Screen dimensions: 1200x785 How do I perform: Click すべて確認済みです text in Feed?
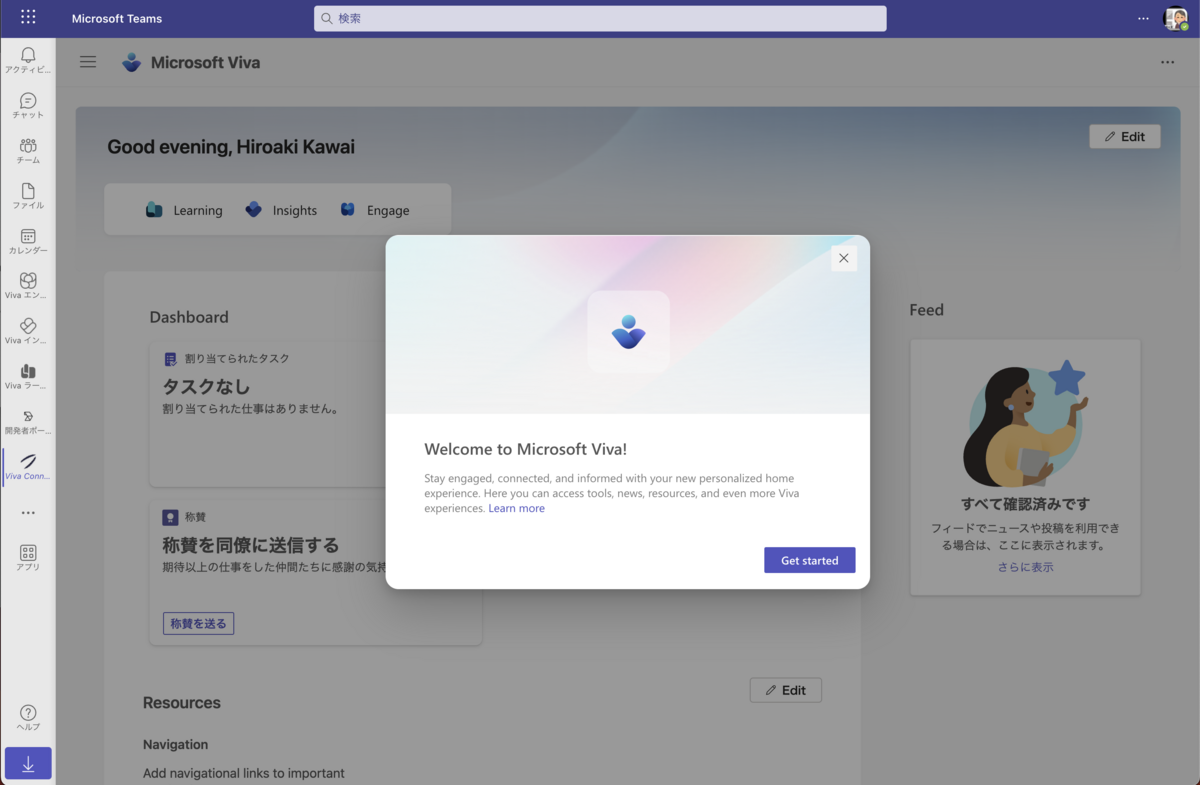click(1025, 504)
